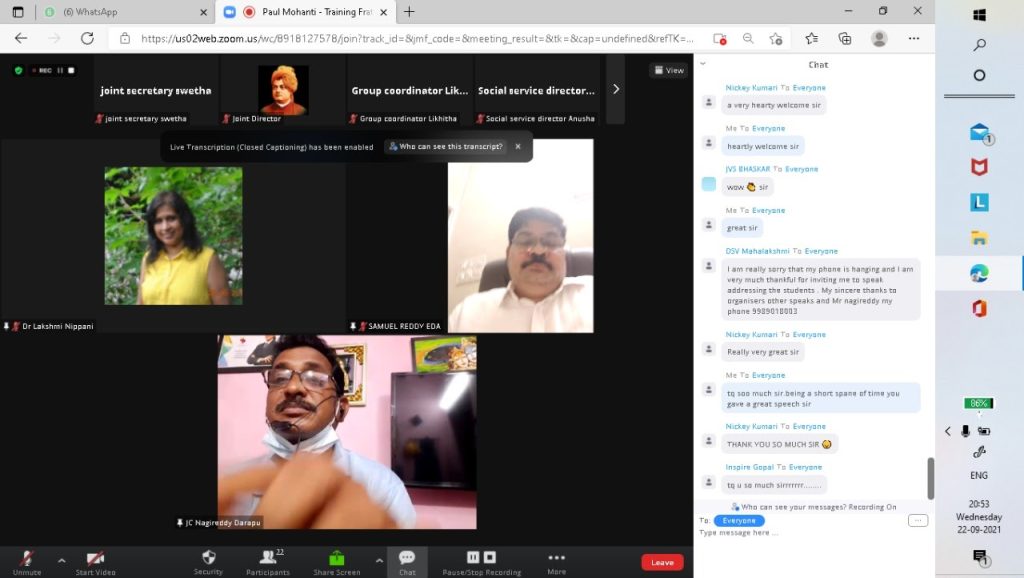Click the green Share Screen icon
The image size is (1024, 578).
[x=336, y=561]
